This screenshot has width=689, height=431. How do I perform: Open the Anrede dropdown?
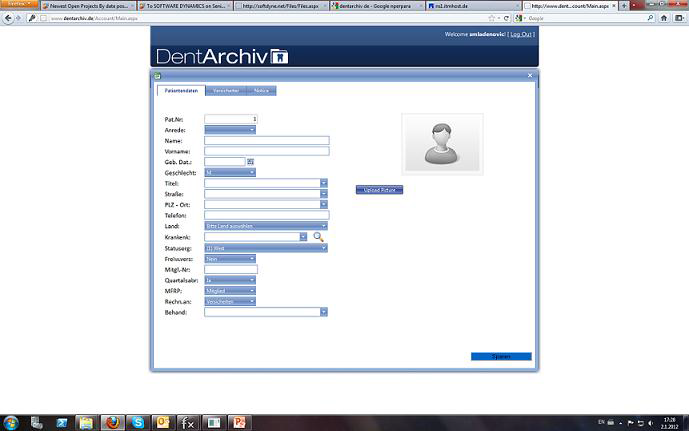pyautogui.click(x=230, y=130)
